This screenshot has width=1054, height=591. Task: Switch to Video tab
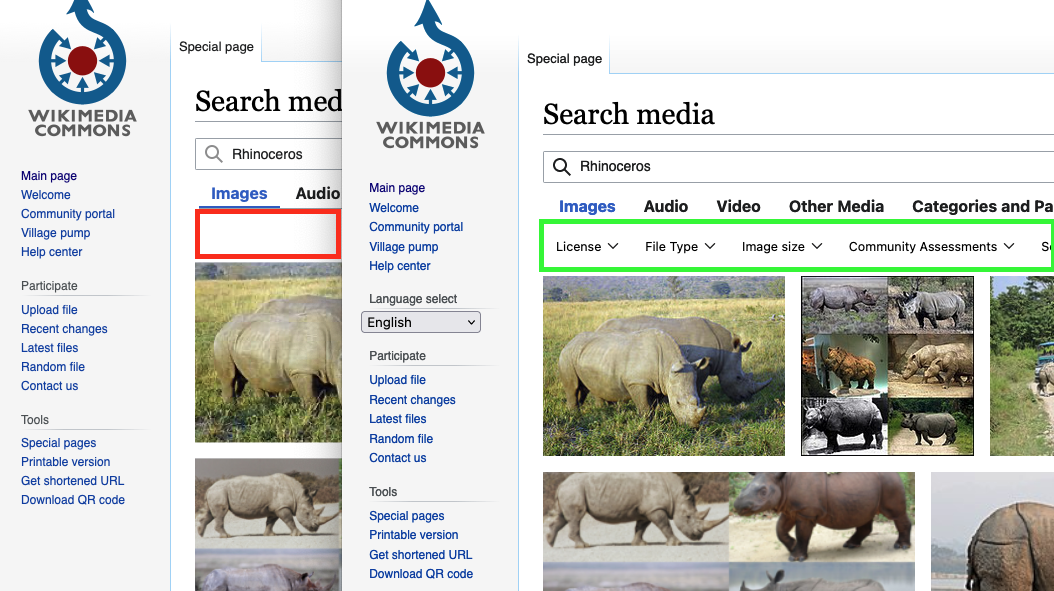738,206
